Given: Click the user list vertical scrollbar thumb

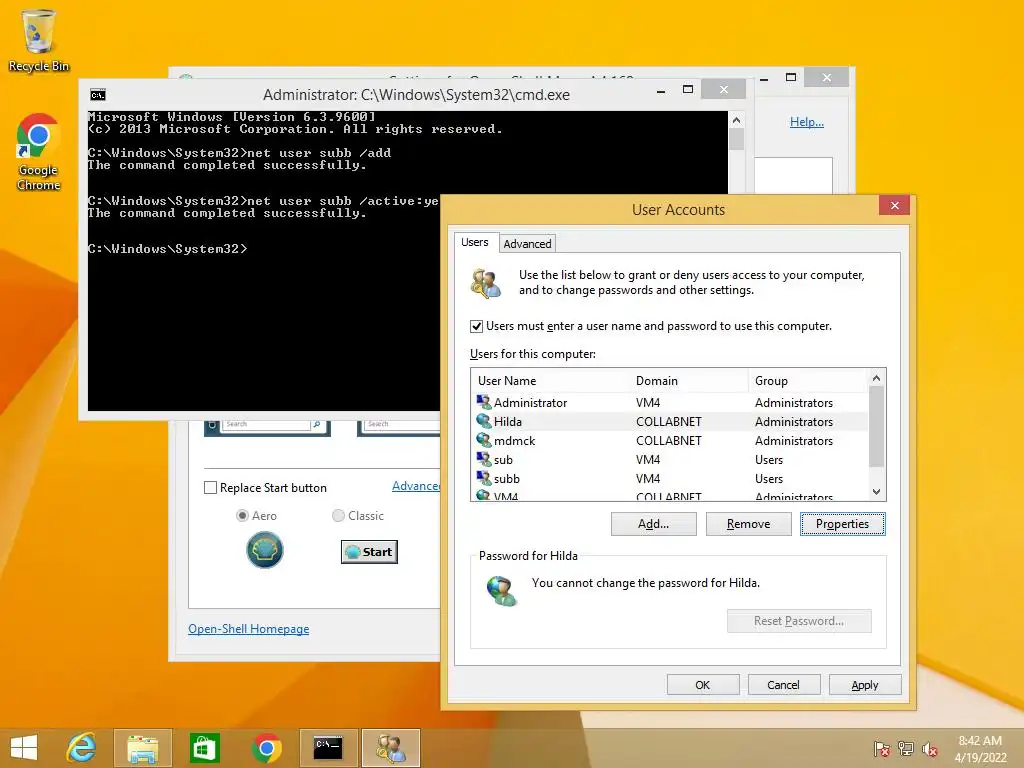Looking at the screenshot, I should coord(876,426).
